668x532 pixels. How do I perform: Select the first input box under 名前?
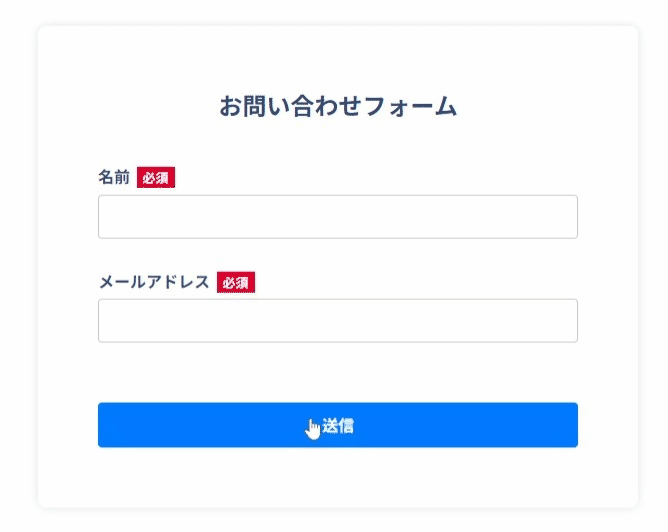[337, 217]
